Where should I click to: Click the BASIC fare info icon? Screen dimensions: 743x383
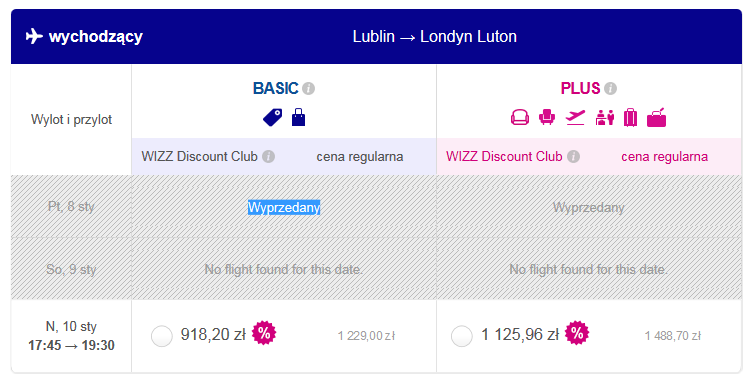coord(308,89)
